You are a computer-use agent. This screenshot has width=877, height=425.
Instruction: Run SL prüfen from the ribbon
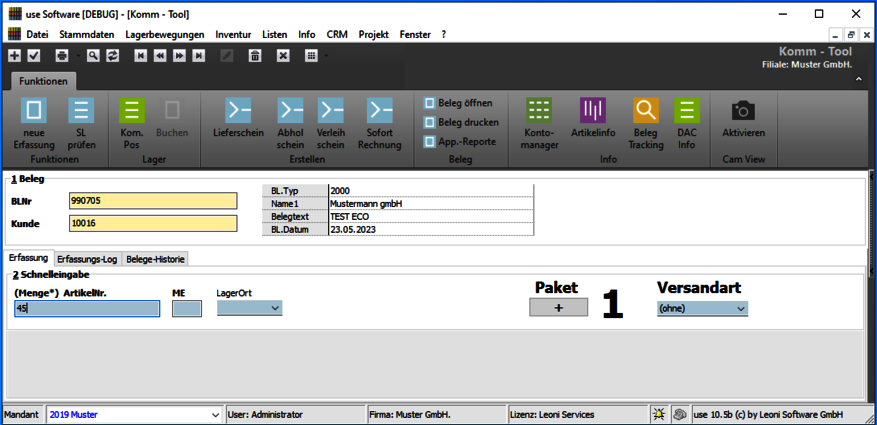click(x=81, y=110)
